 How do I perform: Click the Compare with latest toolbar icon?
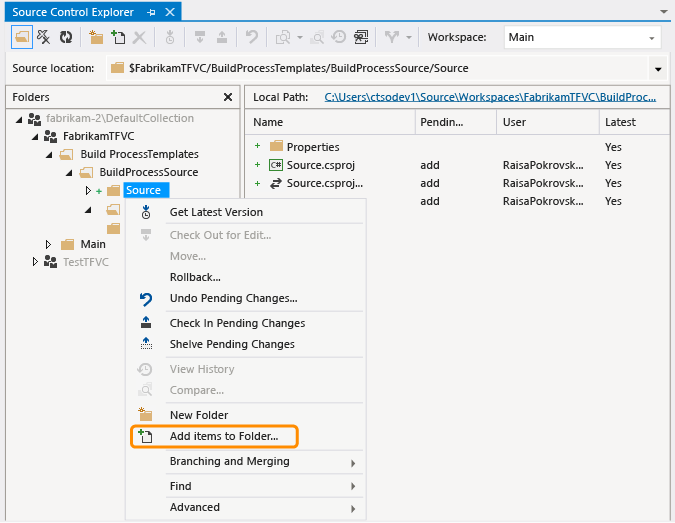tap(317, 37)
